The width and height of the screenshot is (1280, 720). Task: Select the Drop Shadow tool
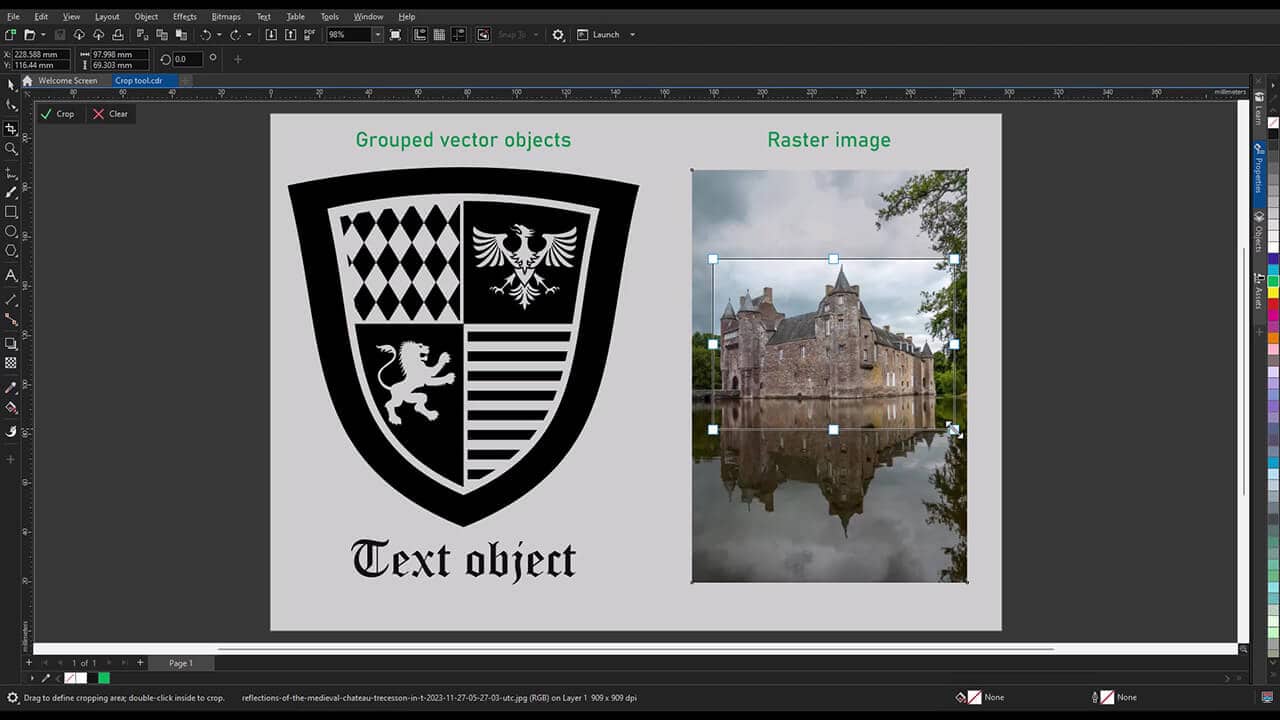(x=11, y=344)
